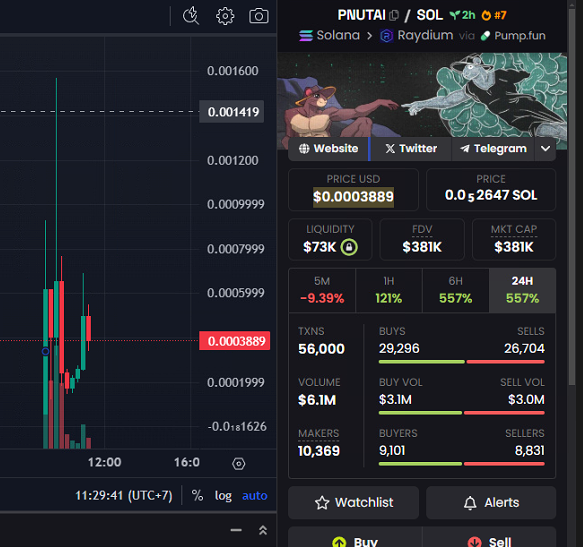Toggle percent scale on chart

(x=197, y=495)
